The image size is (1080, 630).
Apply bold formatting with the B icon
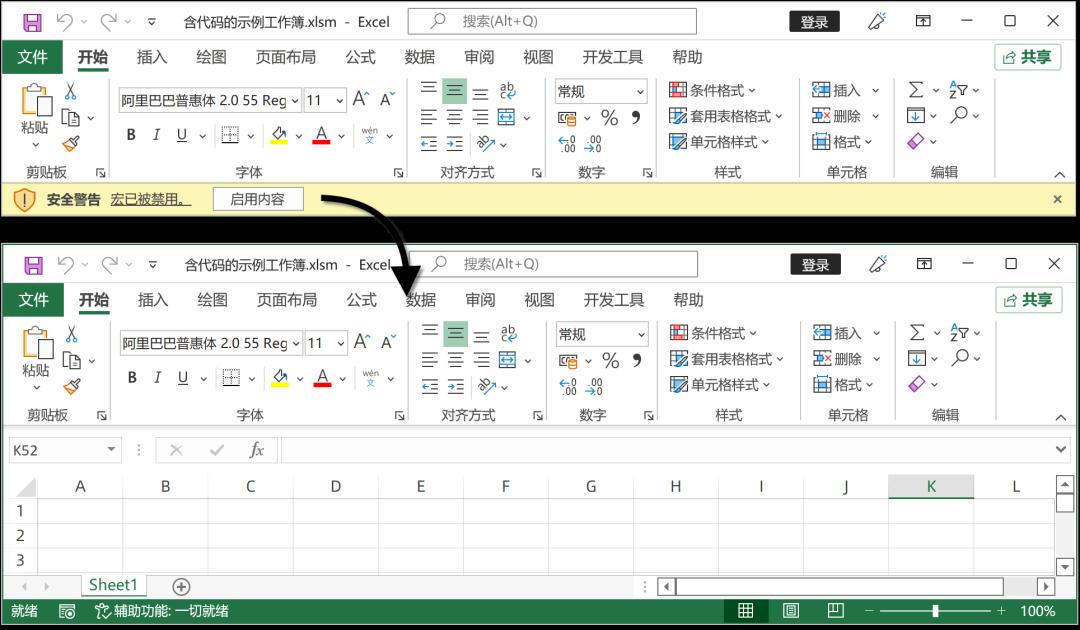tap(131, 377)
